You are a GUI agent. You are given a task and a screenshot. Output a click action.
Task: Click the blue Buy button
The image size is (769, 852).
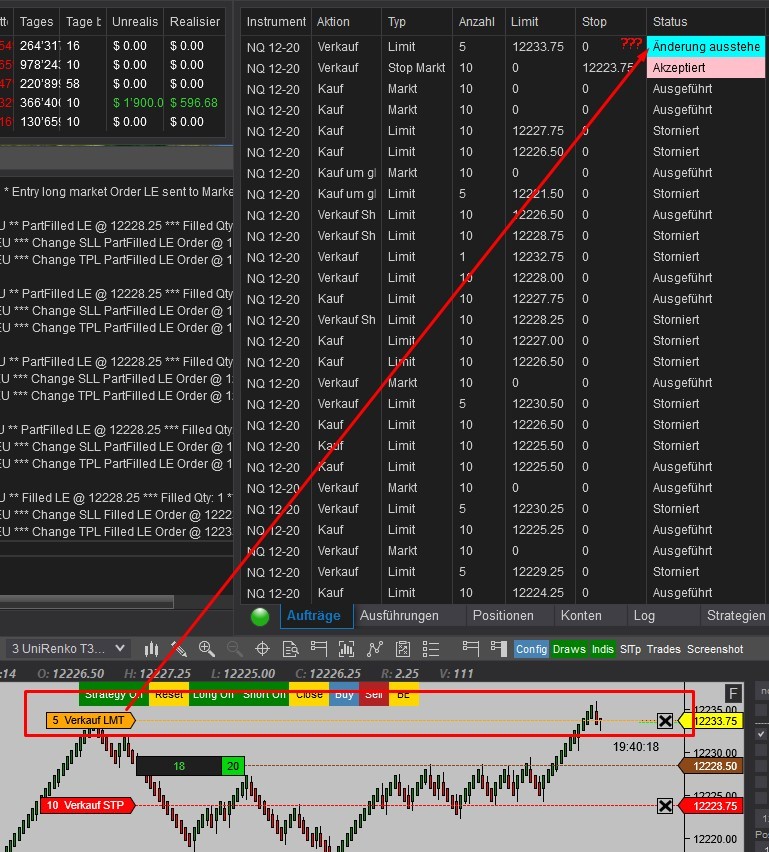click(344, 694)
